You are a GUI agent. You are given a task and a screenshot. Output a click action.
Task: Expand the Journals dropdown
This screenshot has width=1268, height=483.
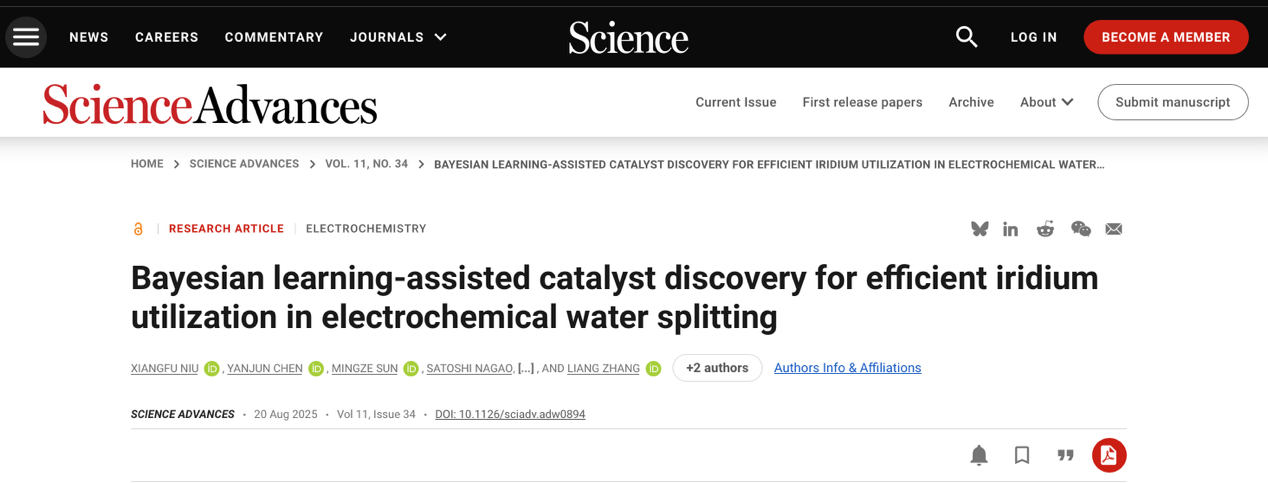(x=398, y=37)
